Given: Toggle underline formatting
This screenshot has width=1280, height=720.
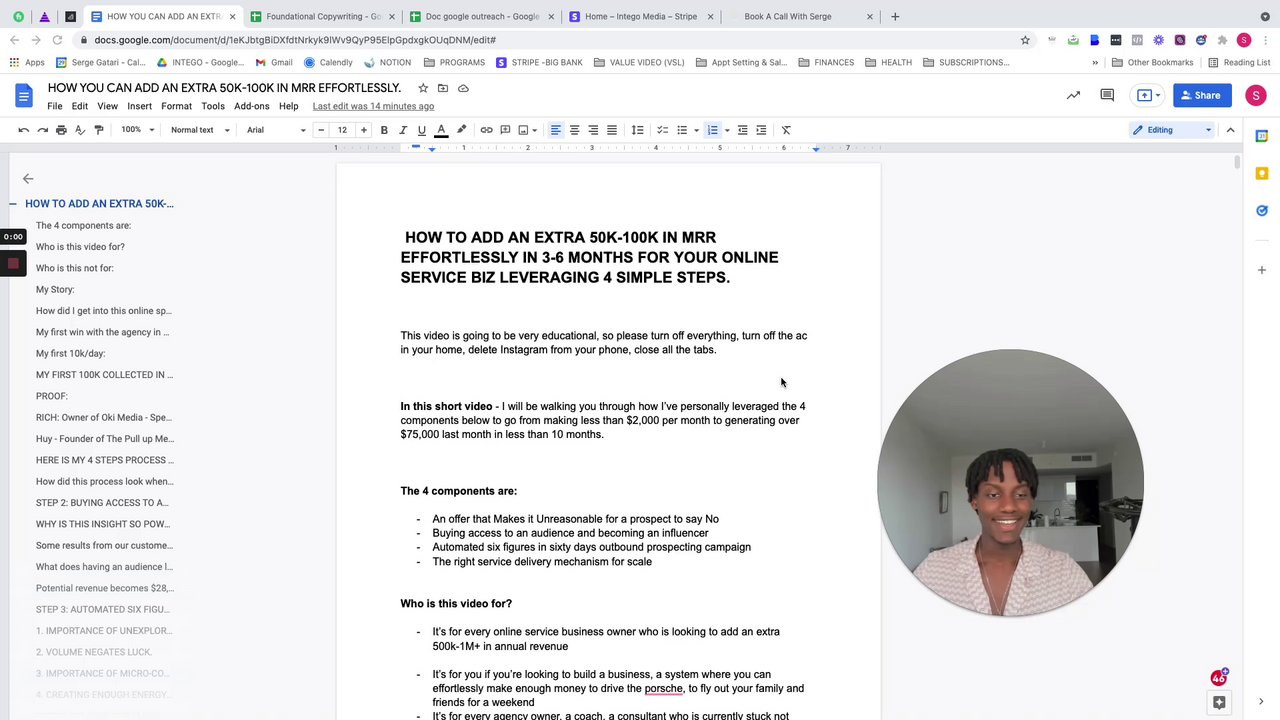Looking at the screenshot, I should coord(422,130).
